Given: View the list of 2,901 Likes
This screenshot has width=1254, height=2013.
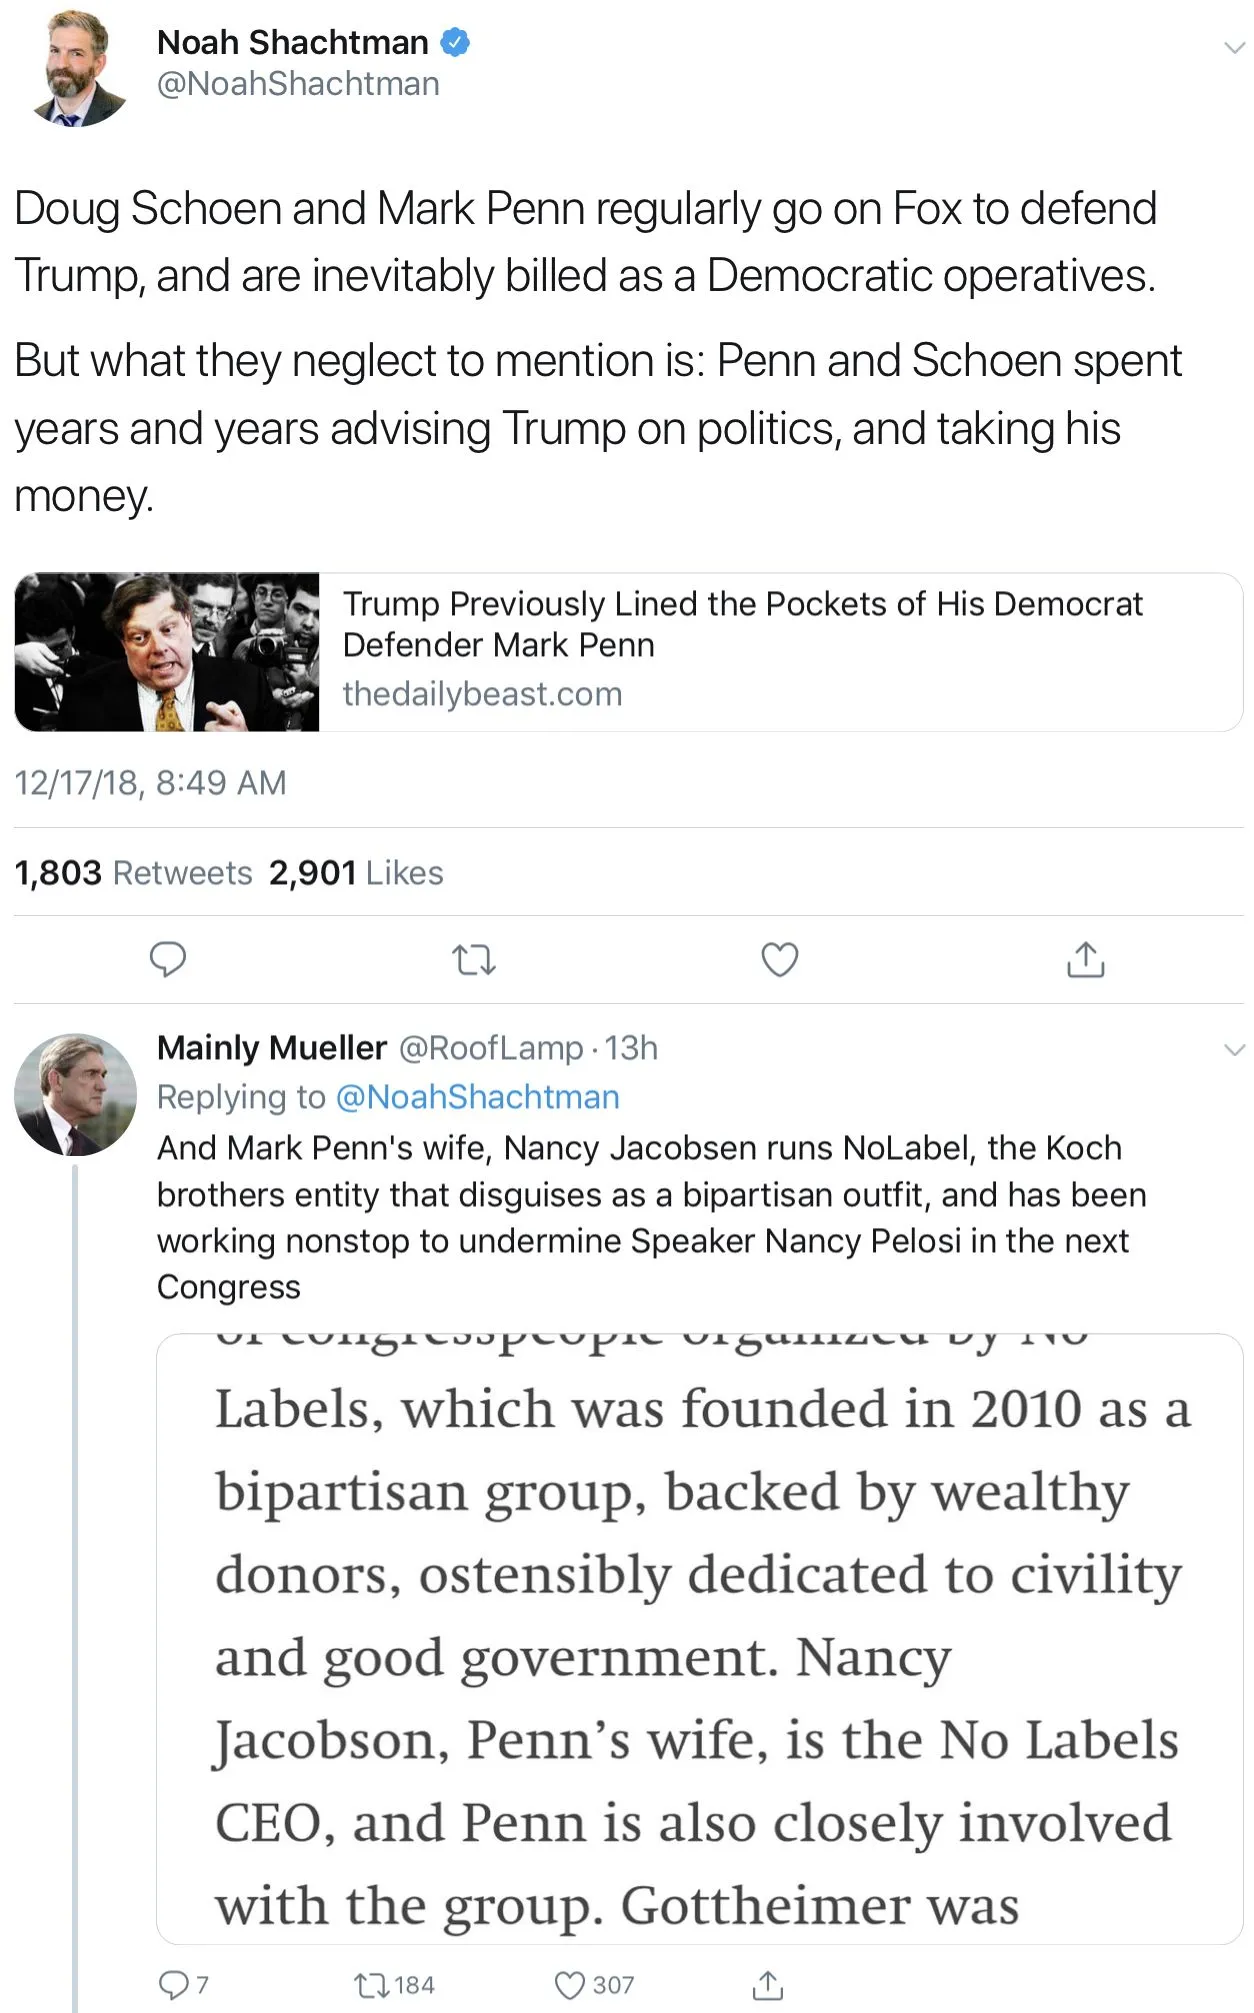Looking at the screenshot, I should click(x=356, y=873).
